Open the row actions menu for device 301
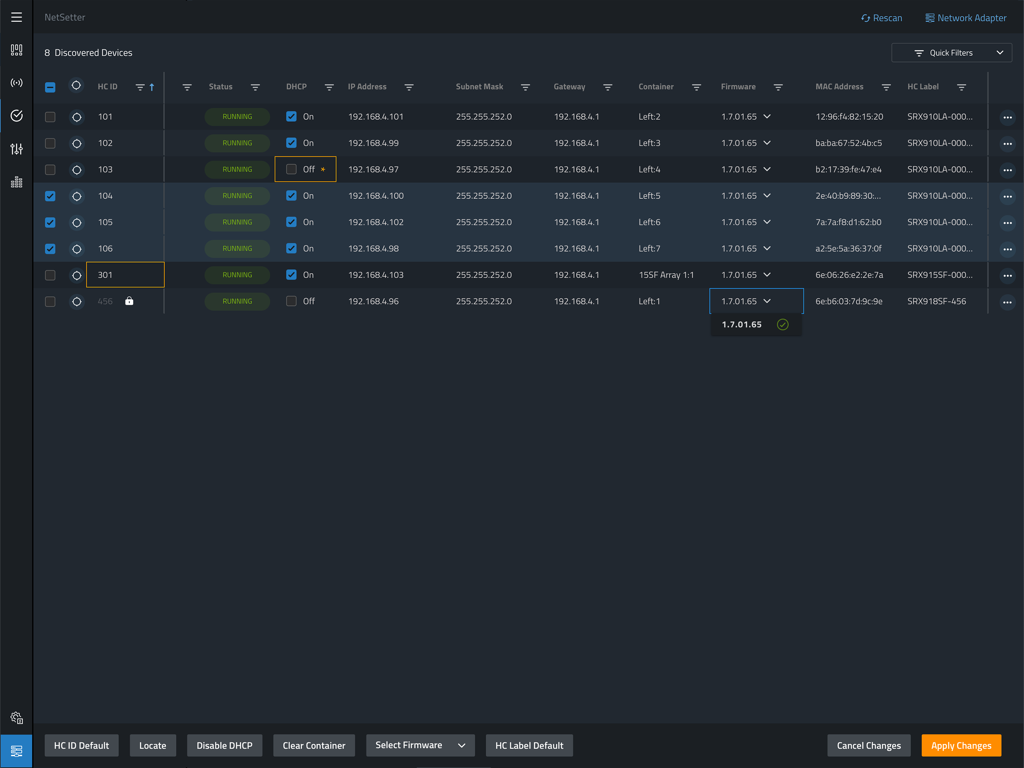The image size is (1024, 768). point(1006,274)
